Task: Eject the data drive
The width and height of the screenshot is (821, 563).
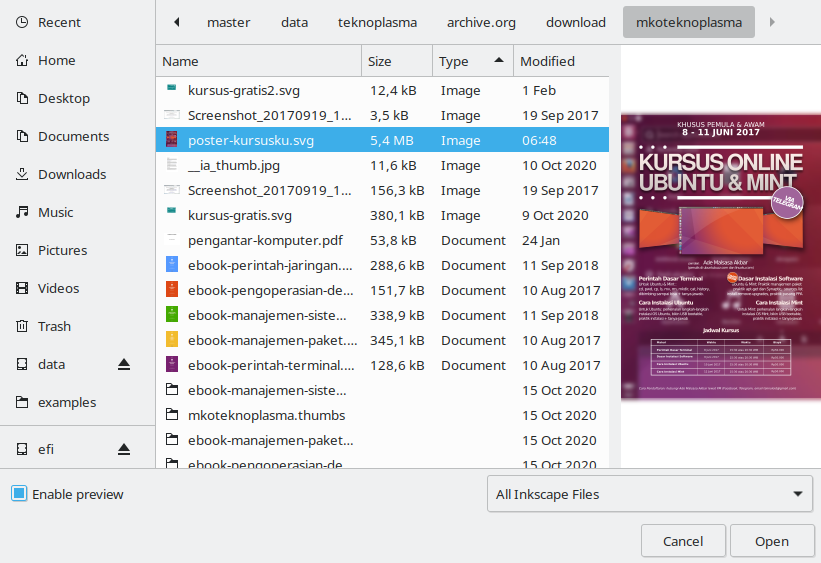Action: [x=124, y=365]
